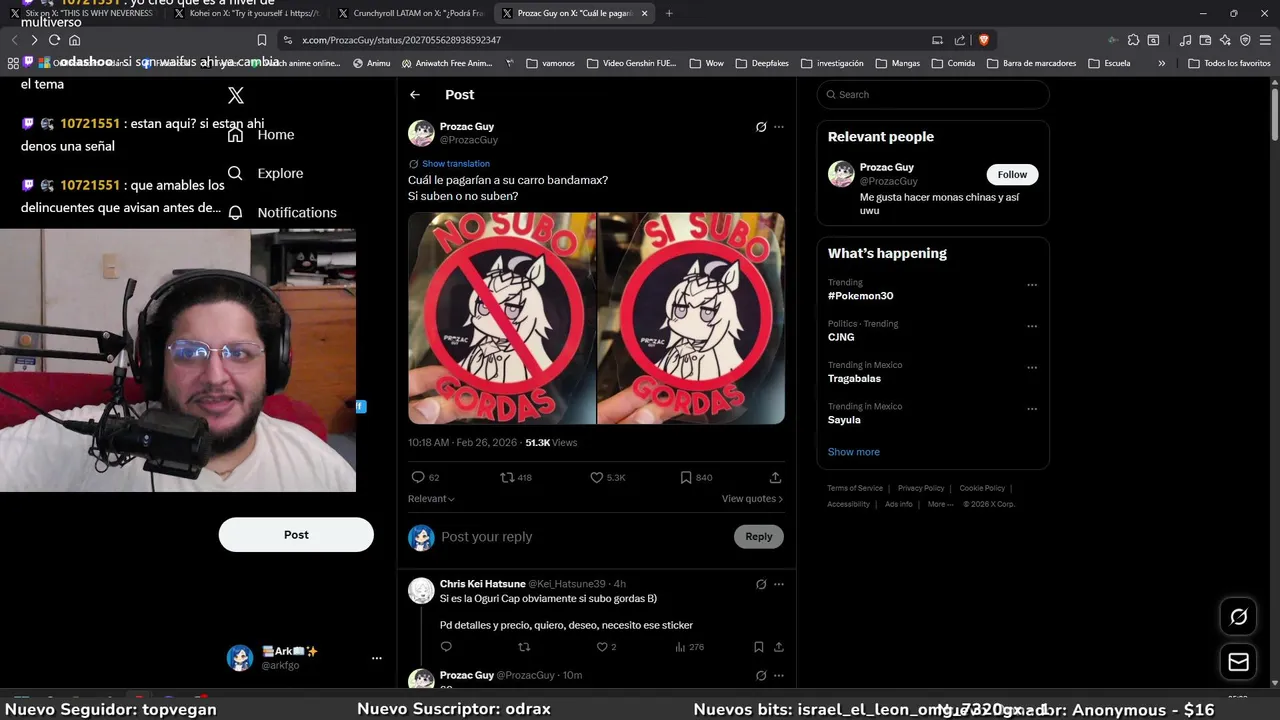Open more options for Sayula trend

pyautogui.click(x=1032, y=408)
